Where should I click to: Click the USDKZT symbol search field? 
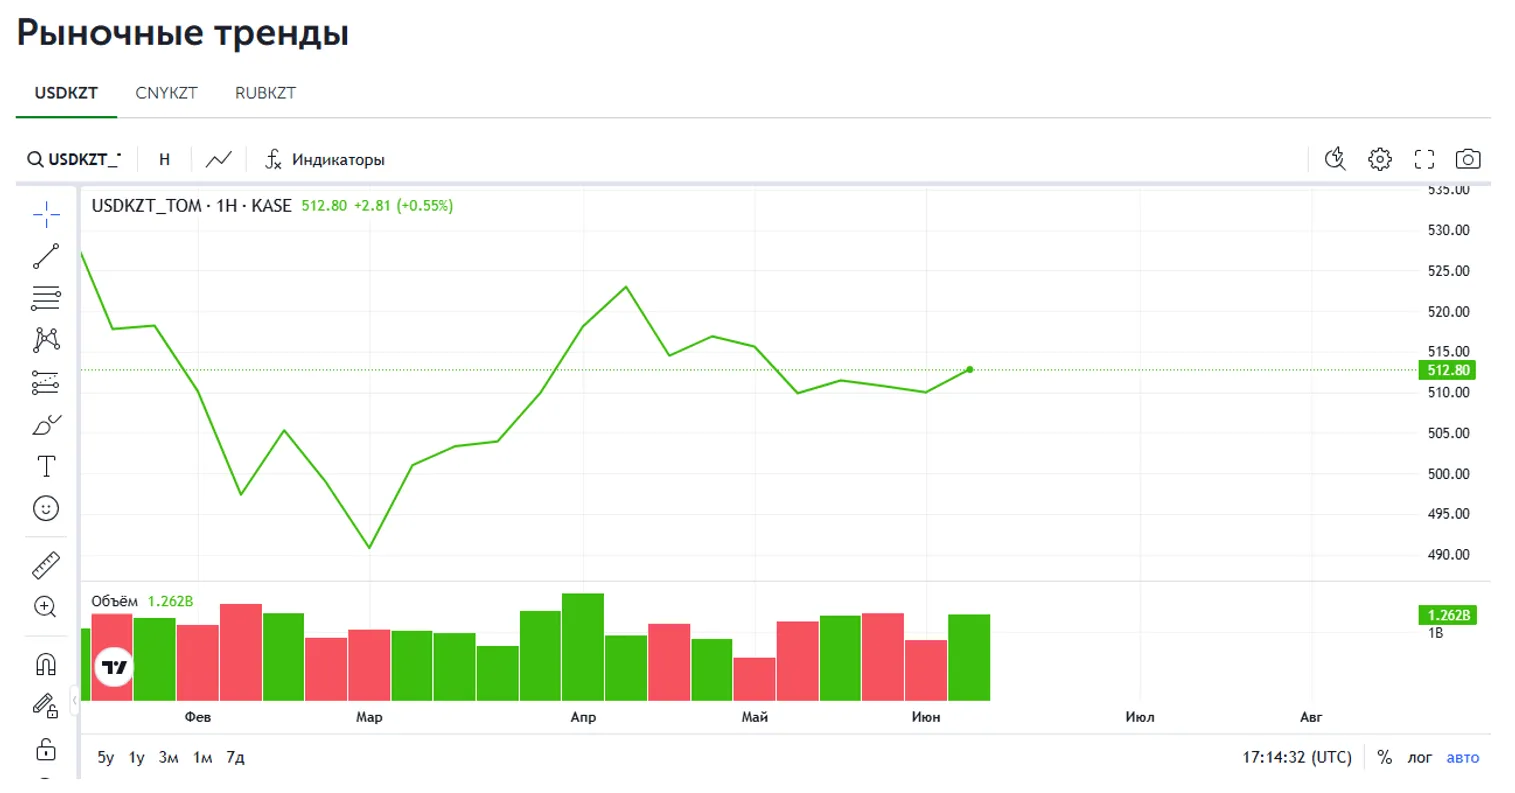click(75, 159)
